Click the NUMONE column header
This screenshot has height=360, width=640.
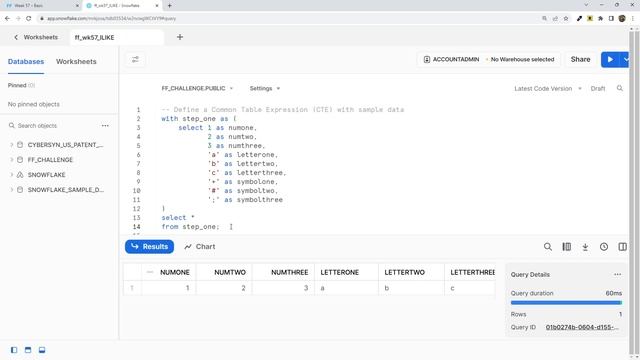pyautogui.click(x=175, y=272)
